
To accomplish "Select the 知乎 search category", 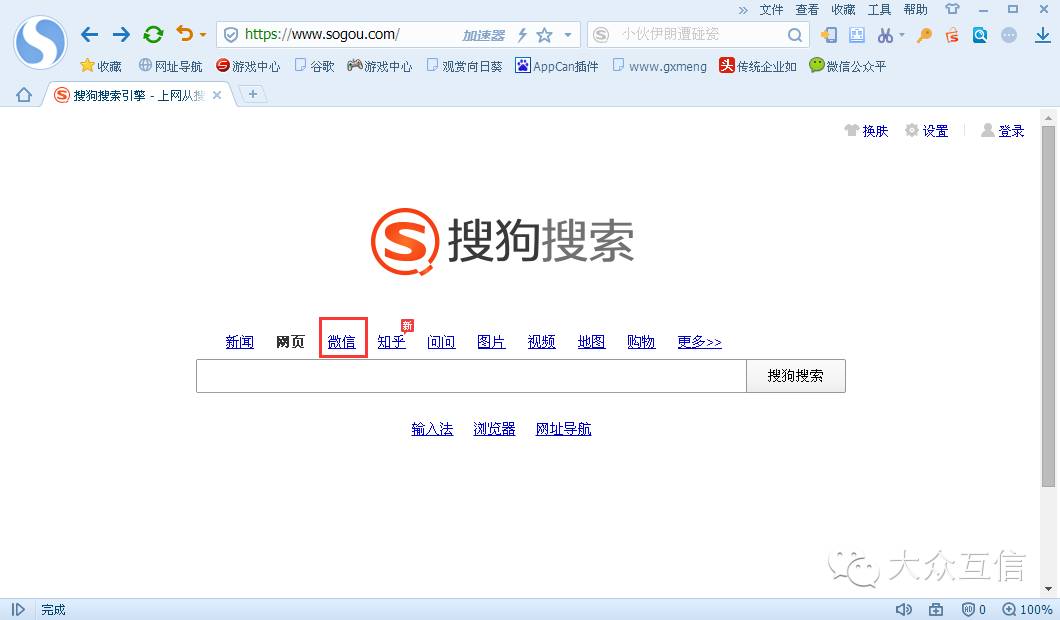I will pos(391,341).
